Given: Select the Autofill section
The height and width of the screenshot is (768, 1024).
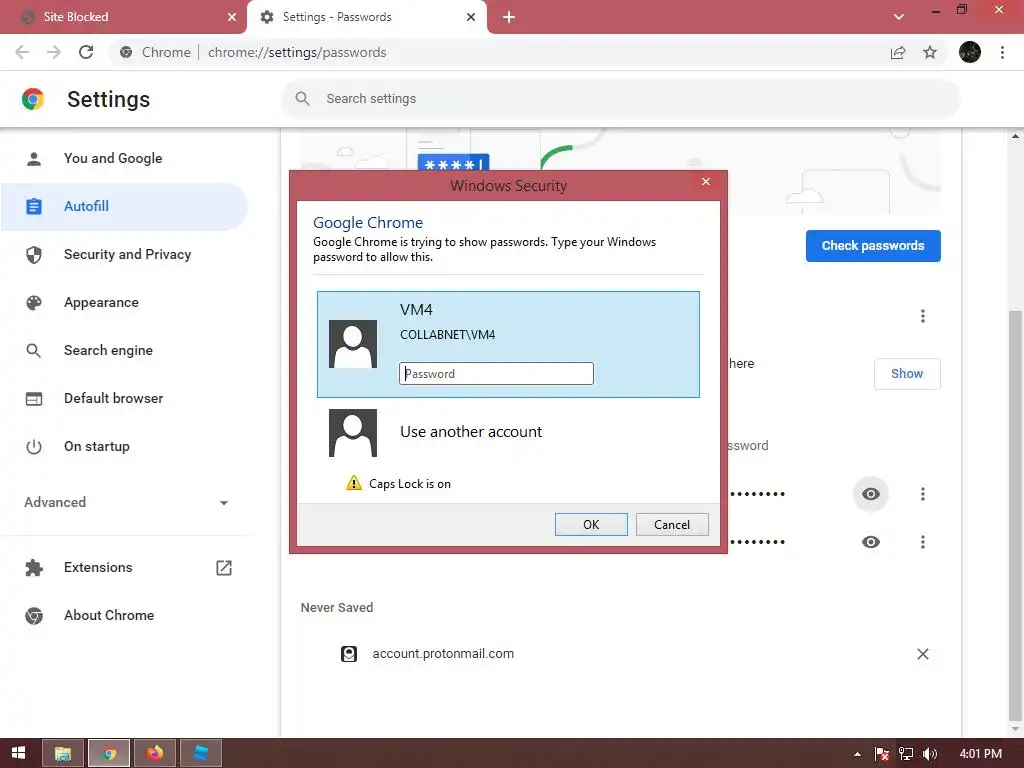Looking at the screenshot, I should coord(125,206).
